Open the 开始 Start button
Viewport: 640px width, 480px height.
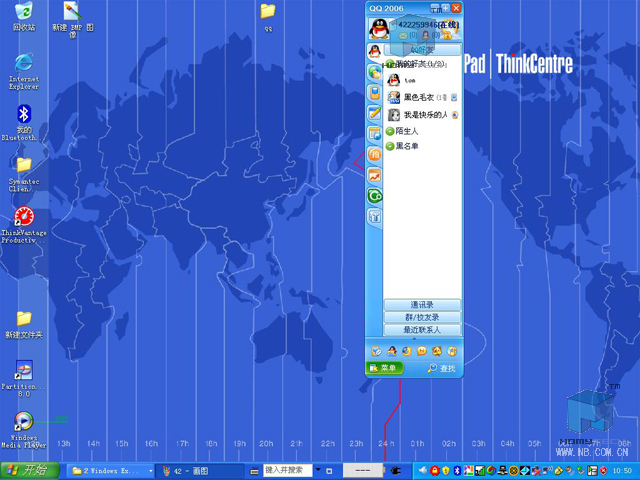[30, 470]
